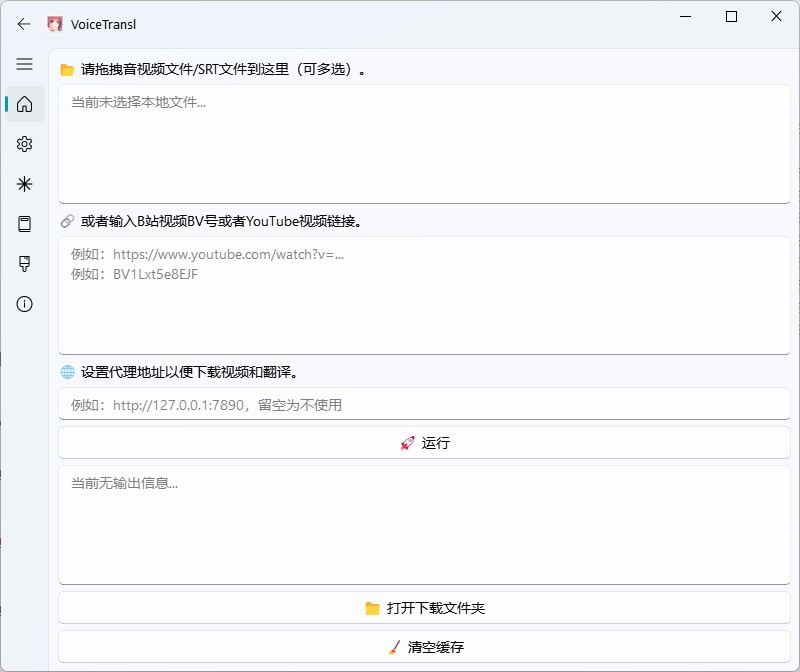Image resolution: width=800 pixels, height=672 pixels.
Task: Click the 或者输入B站视频BV号 label
Action: pyautogui.click(x=221, y=221)
